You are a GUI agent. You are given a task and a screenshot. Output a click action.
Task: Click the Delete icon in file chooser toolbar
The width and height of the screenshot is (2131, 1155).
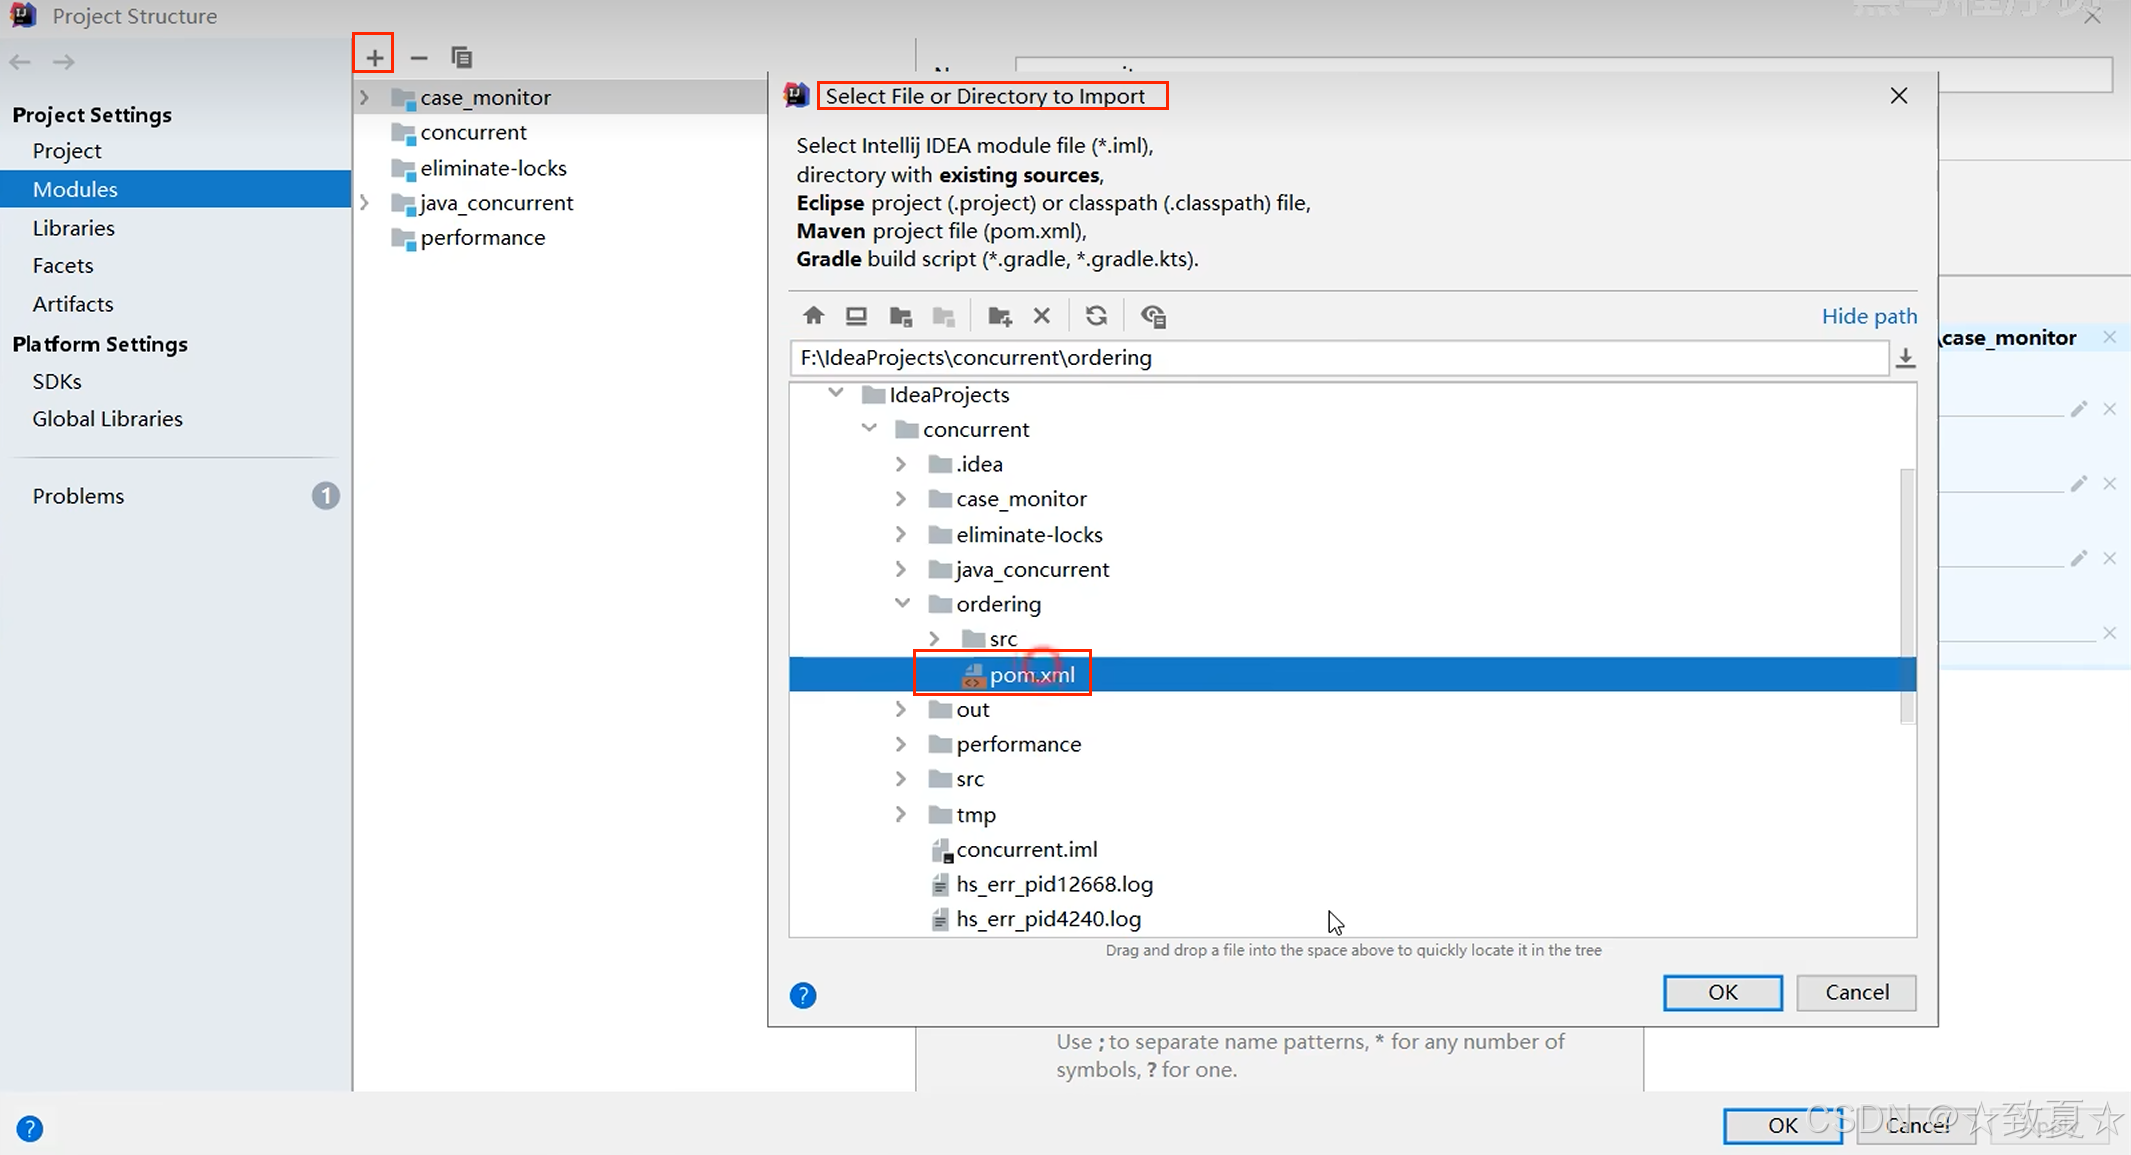tap(1041, 316)
